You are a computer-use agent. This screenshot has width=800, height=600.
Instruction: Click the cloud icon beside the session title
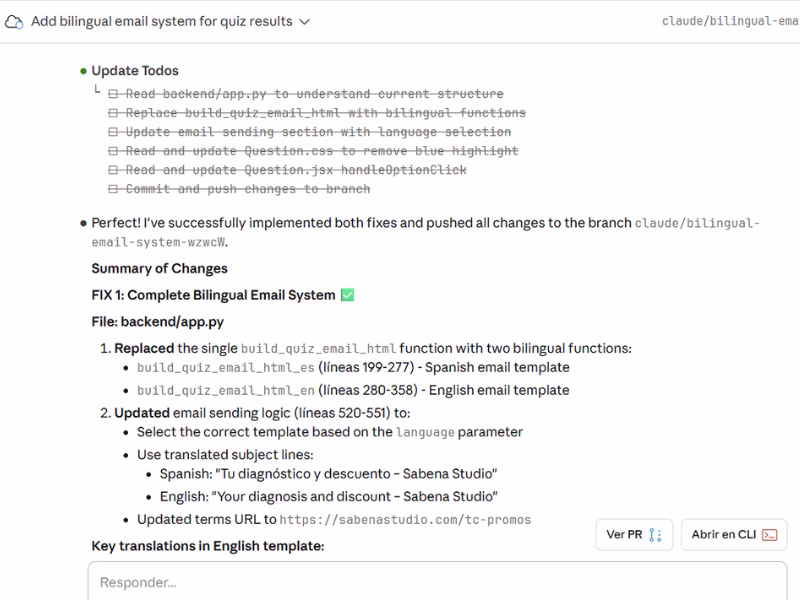pyautogui.click(x=15, y=21)
